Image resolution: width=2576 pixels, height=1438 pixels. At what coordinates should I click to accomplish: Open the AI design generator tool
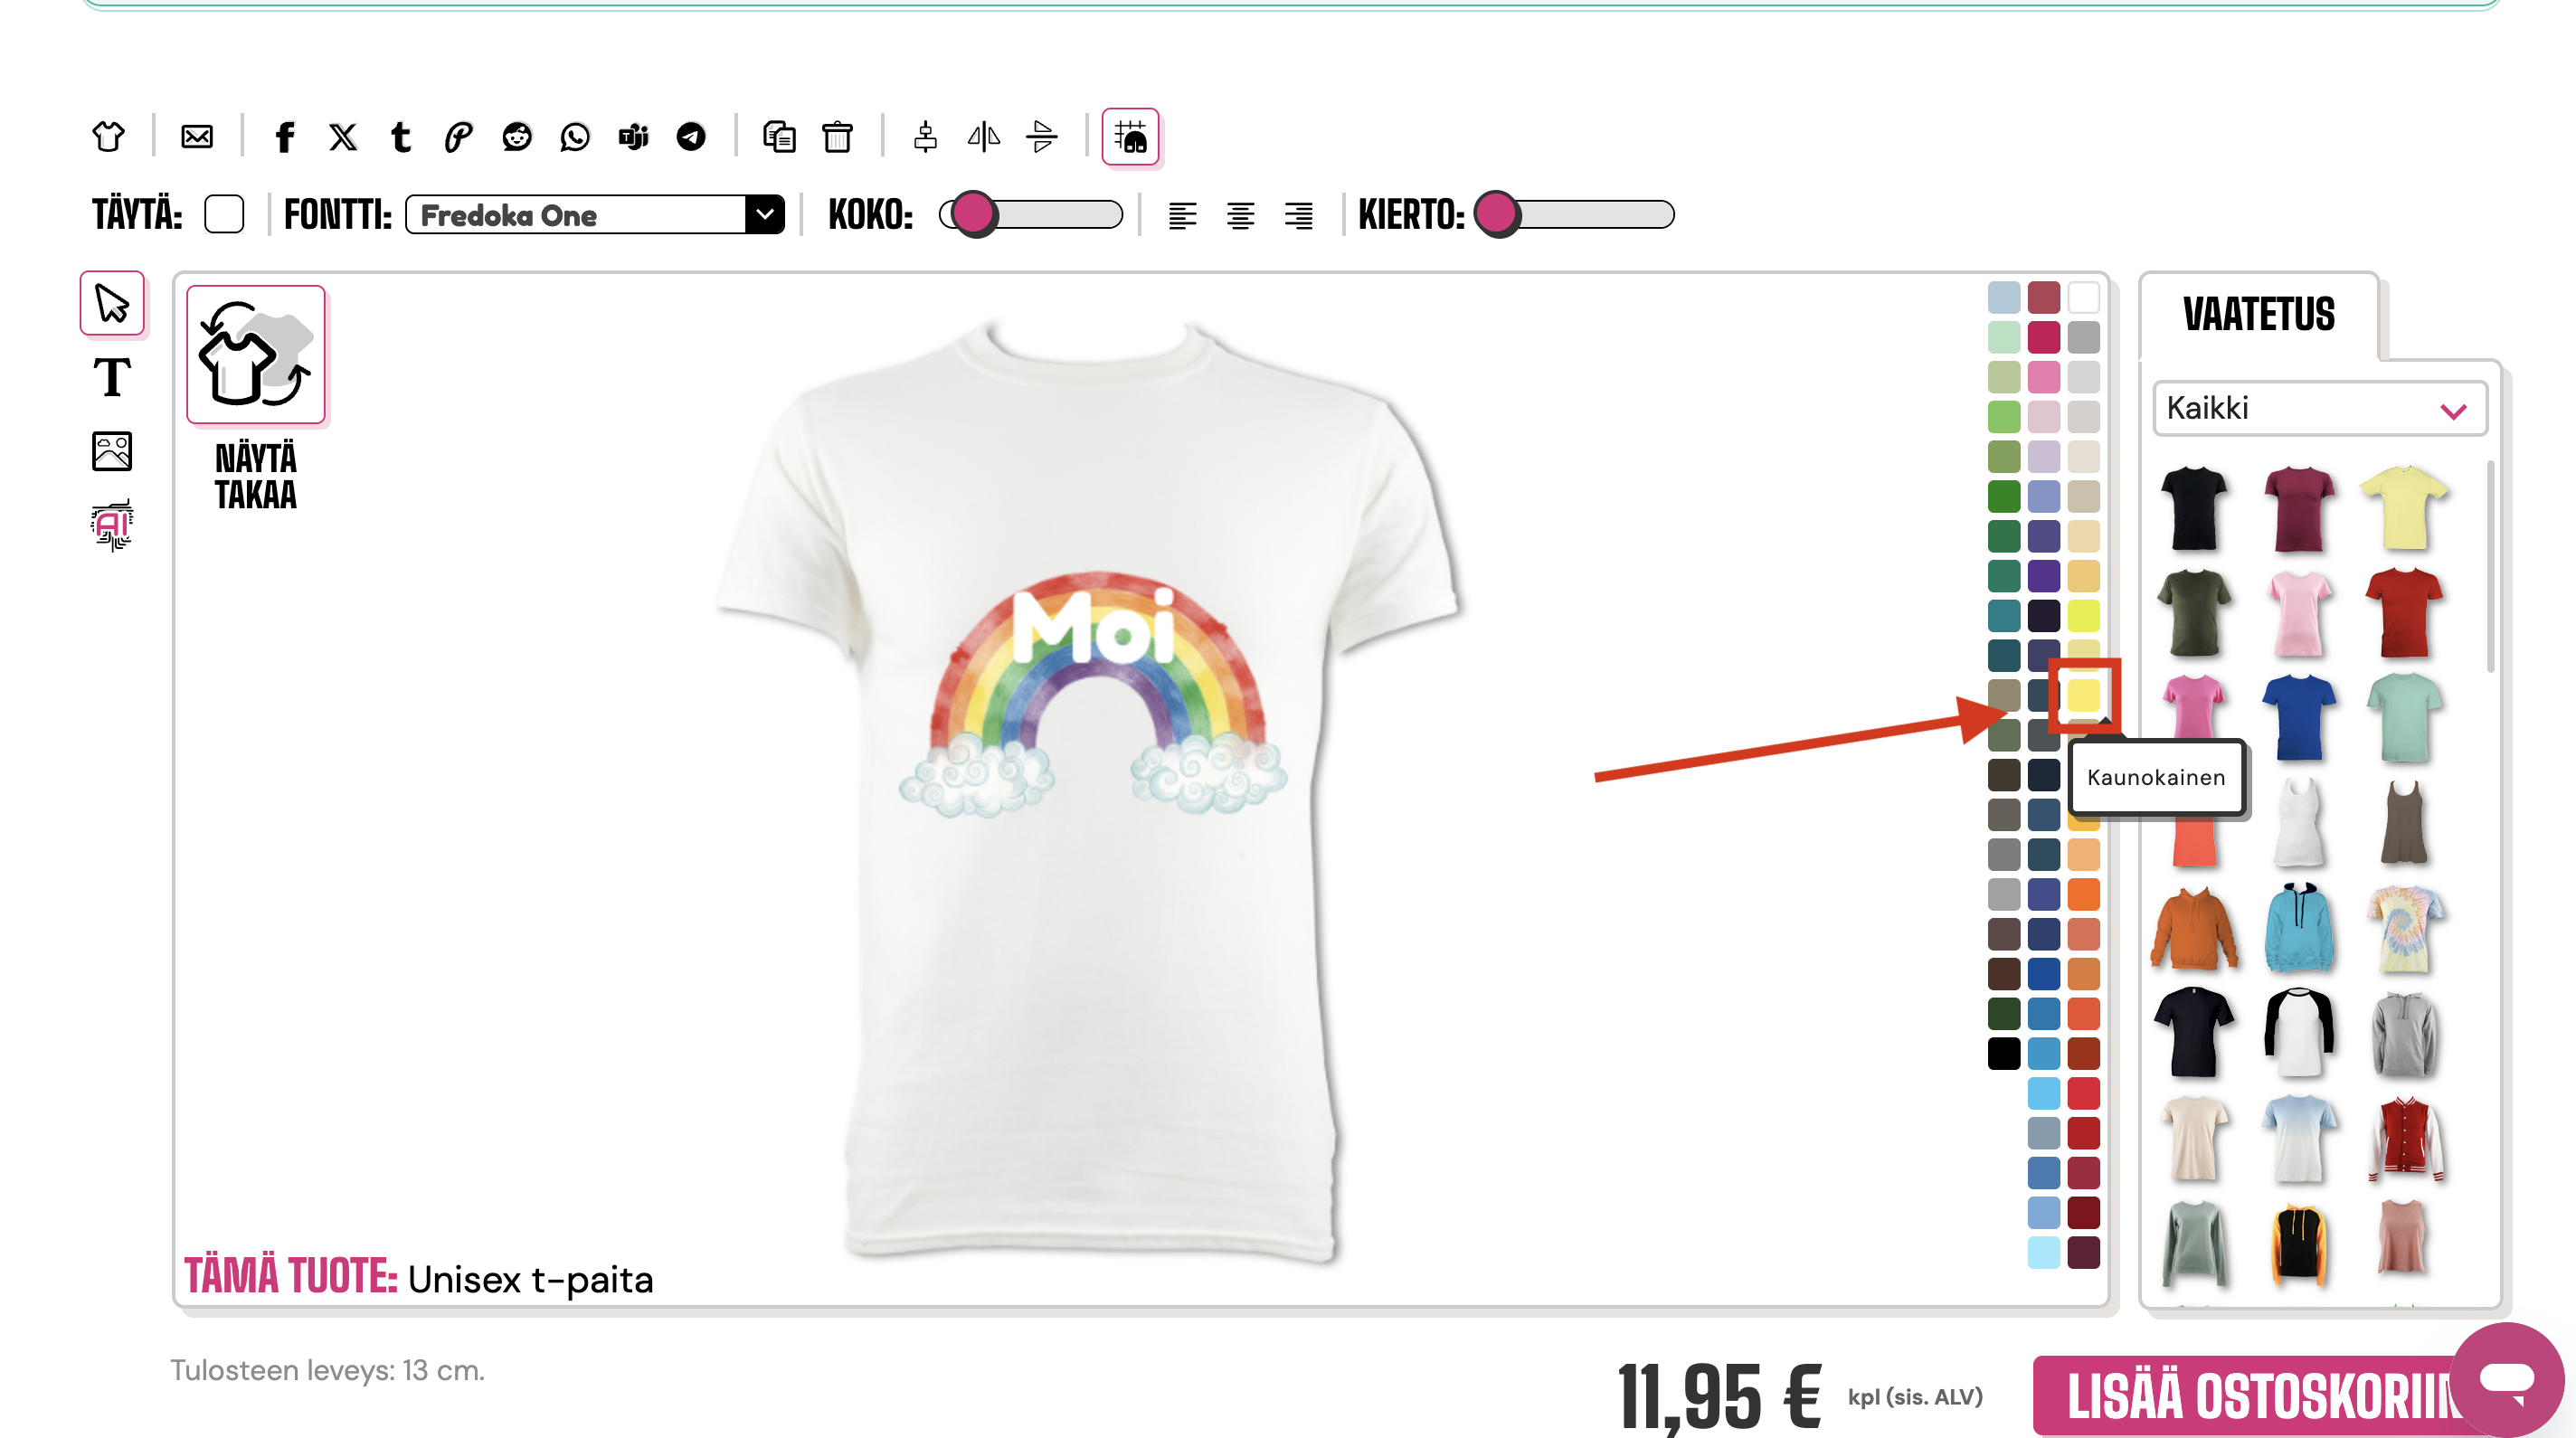[112, 525]
